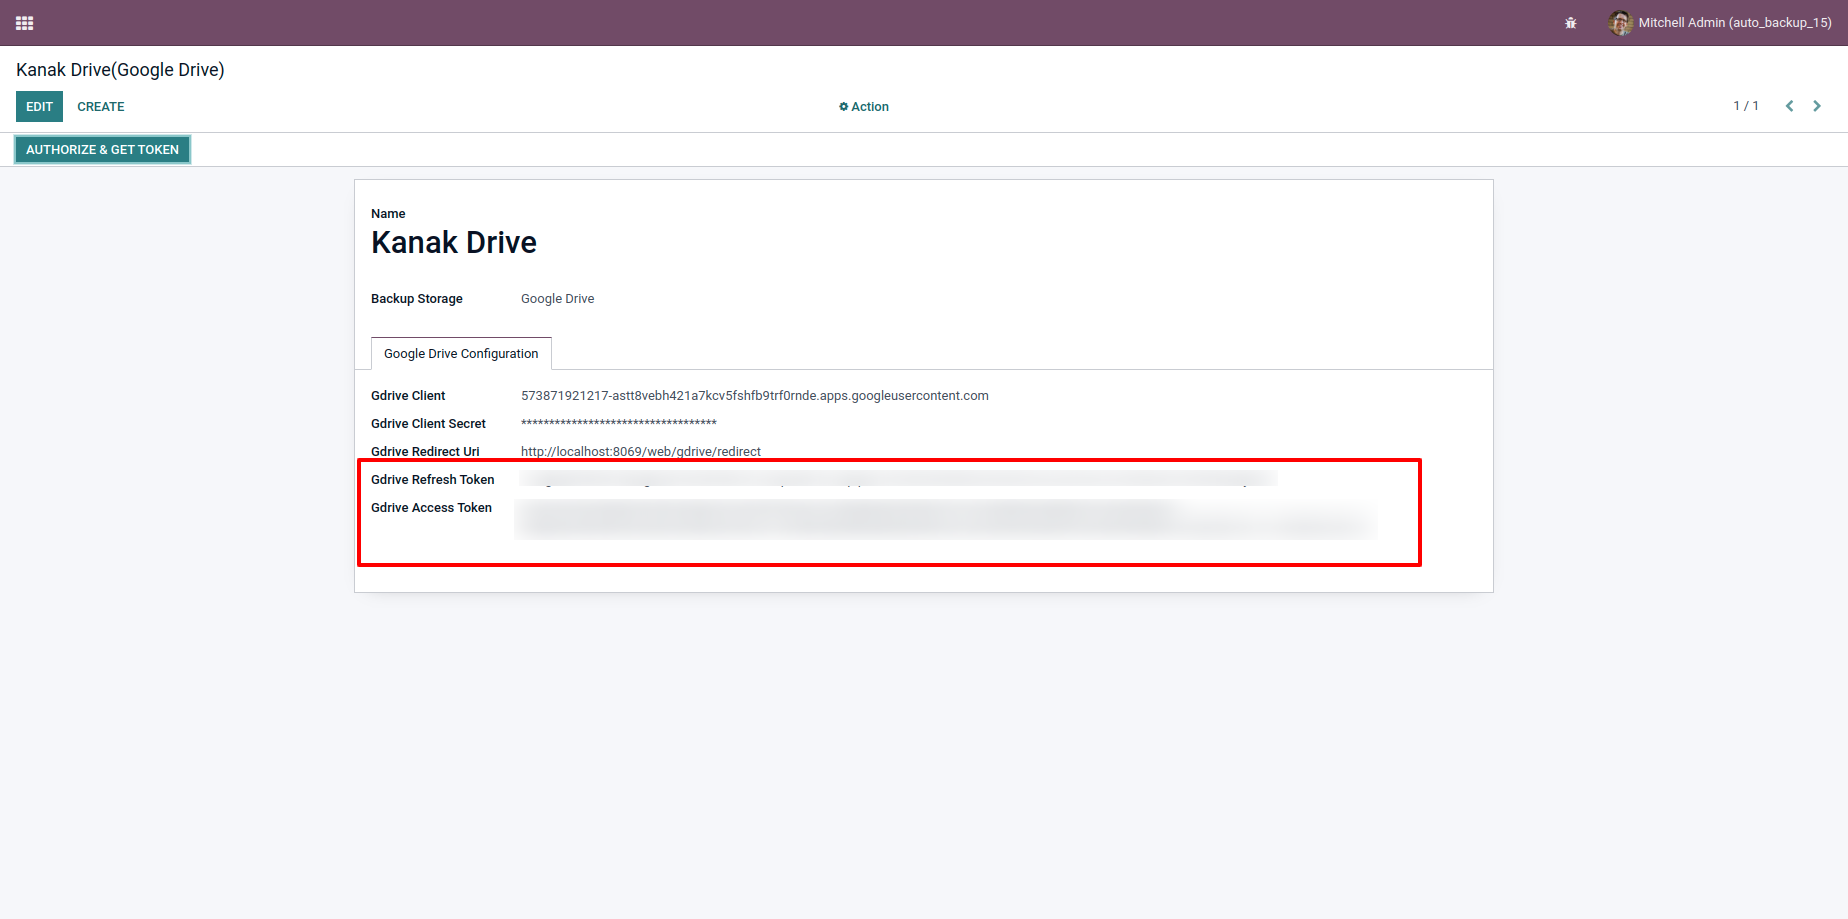Click Mitchell Admin user avatar
Viewport: 1848px width, 919px height.
click(x=1620, y=23)
